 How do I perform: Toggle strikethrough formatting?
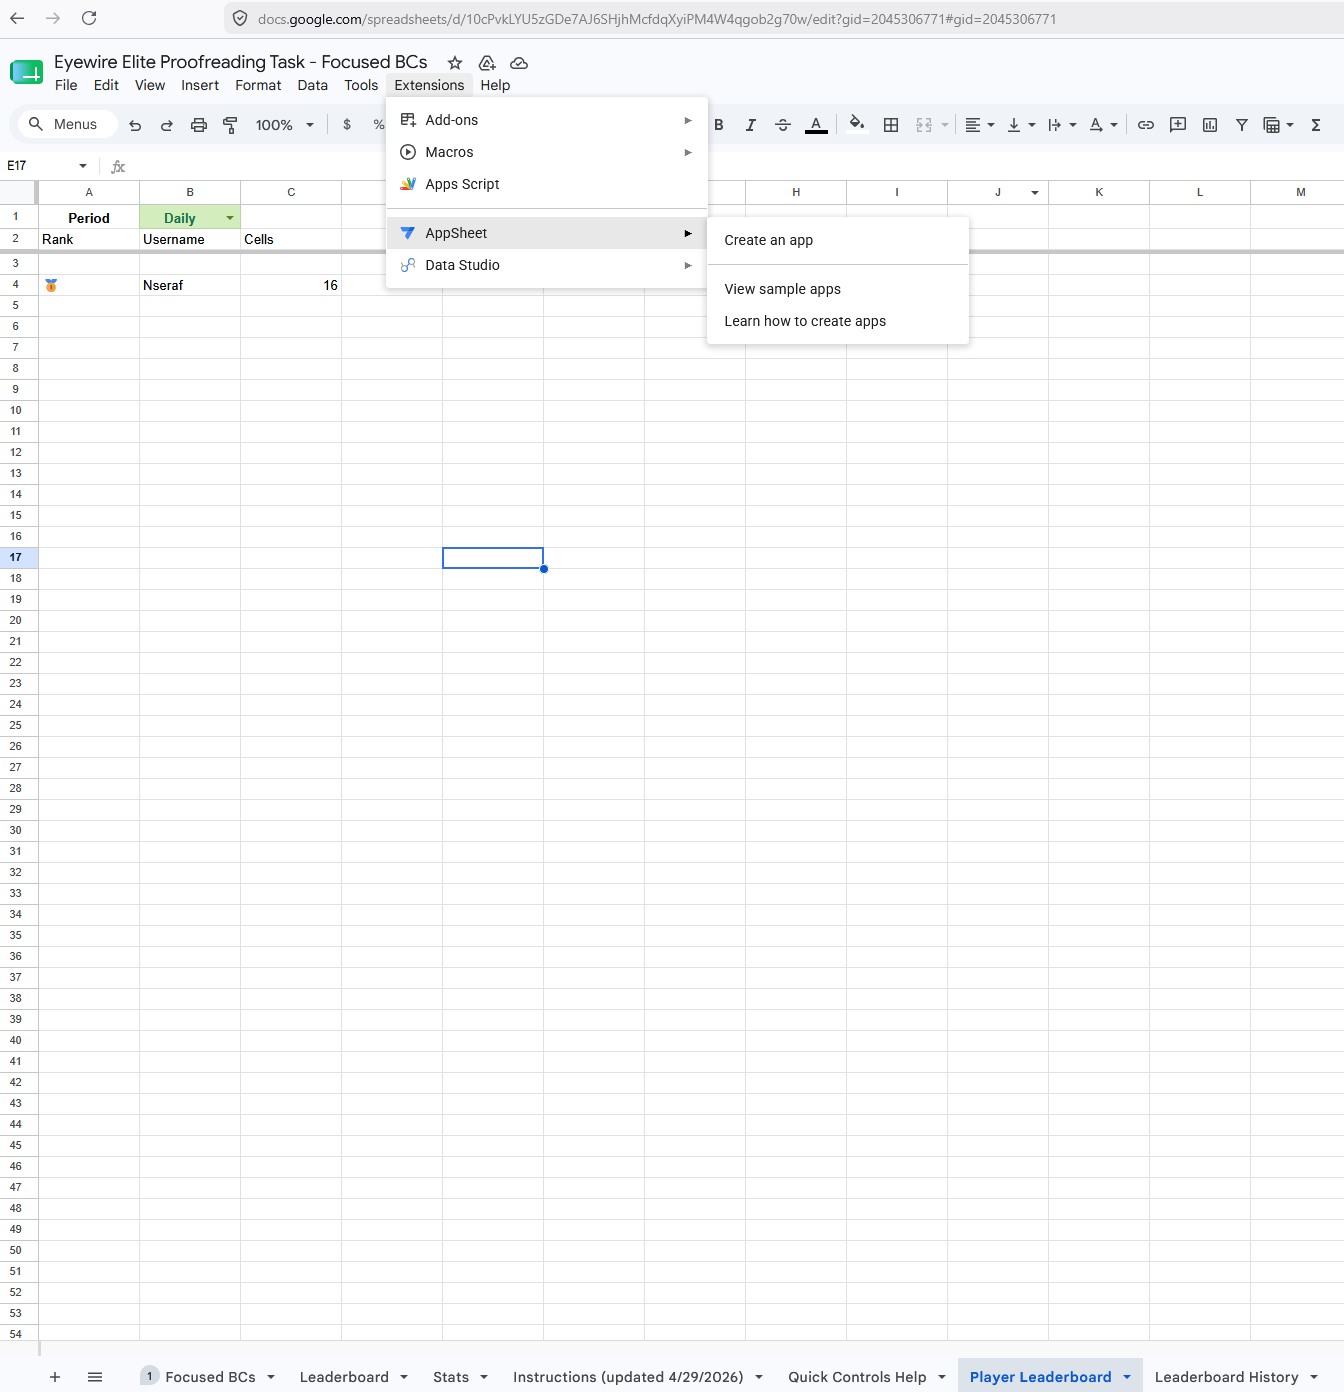(x=783, y=125)
